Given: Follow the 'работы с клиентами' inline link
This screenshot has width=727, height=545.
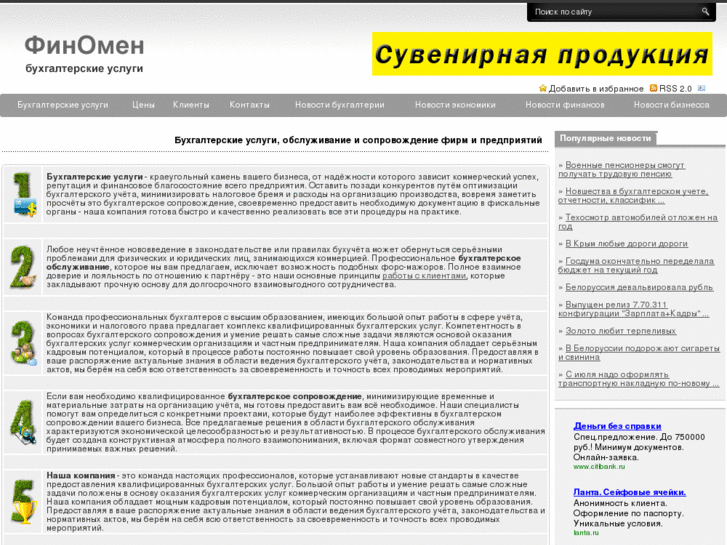Looking at the screenshot, I should [424, 276].
